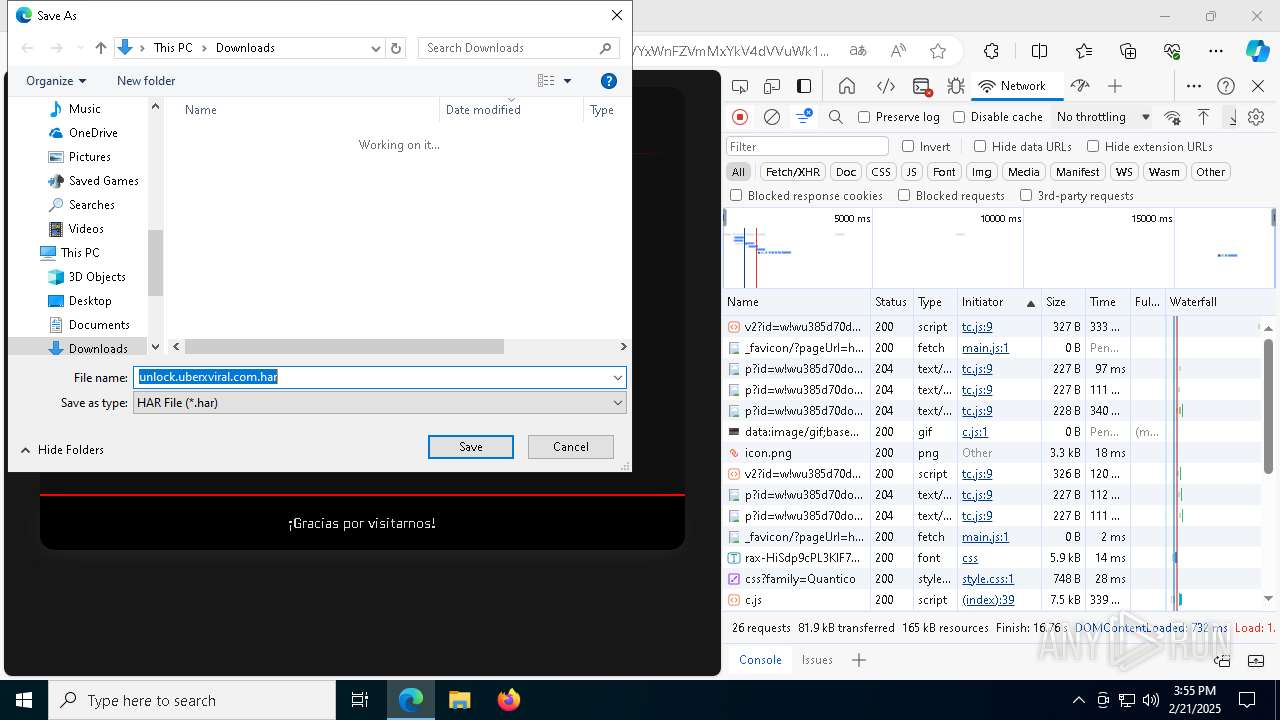Check Hide data URLs
The image size is (1280, 720).
coord(980,146)
